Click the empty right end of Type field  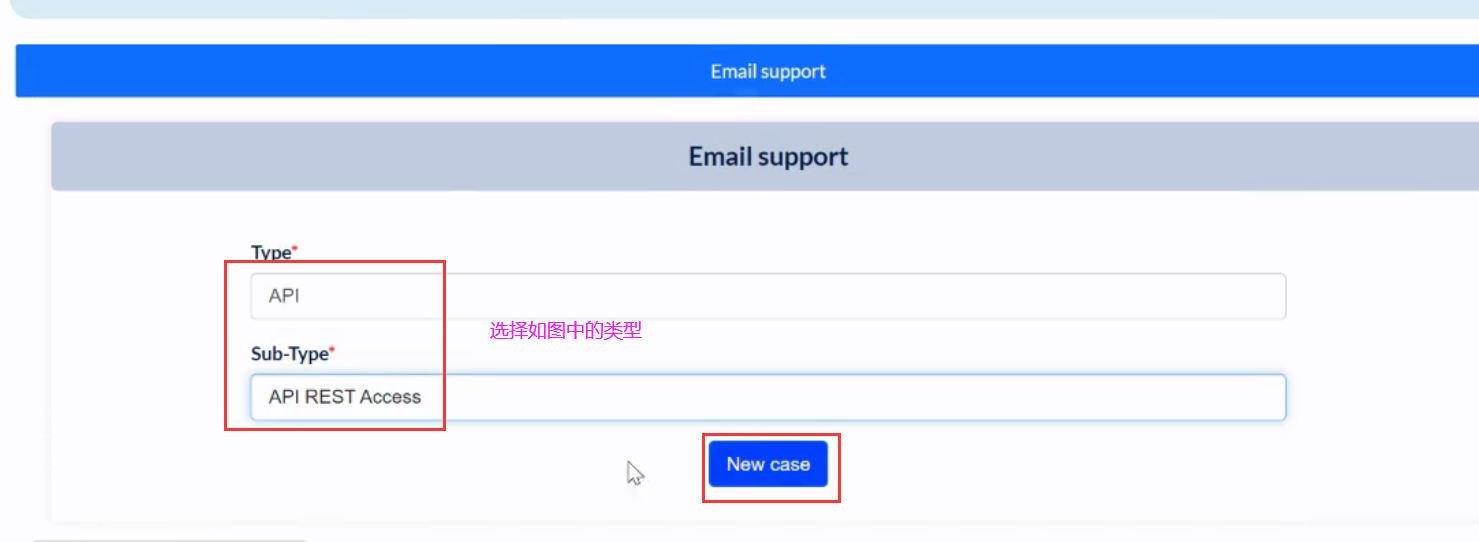click(1200, 296)
